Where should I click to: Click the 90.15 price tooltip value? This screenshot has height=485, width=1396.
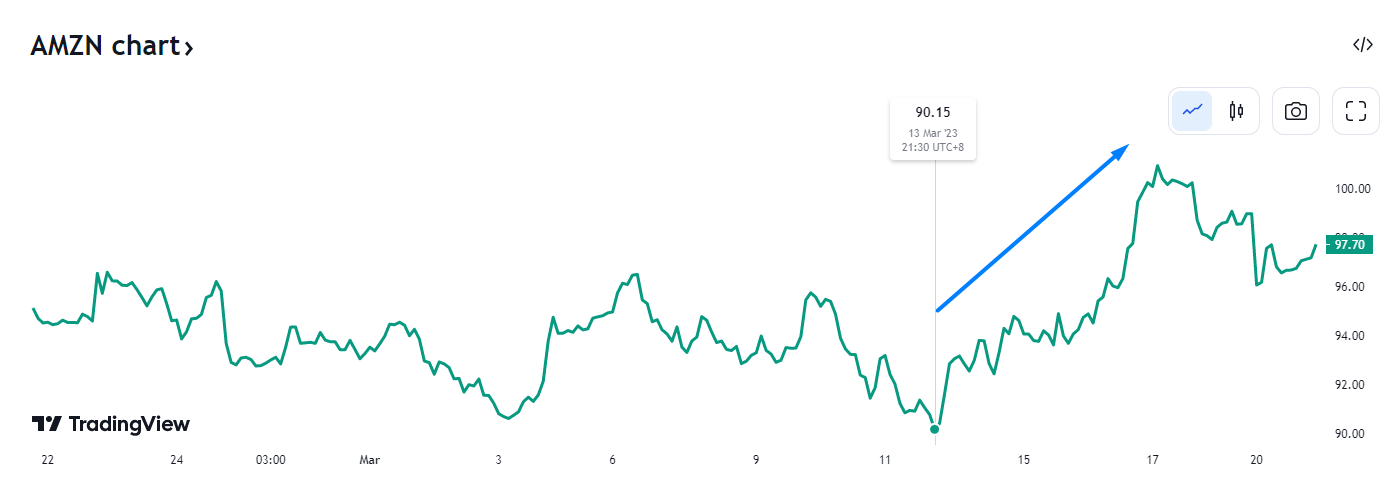933,111
